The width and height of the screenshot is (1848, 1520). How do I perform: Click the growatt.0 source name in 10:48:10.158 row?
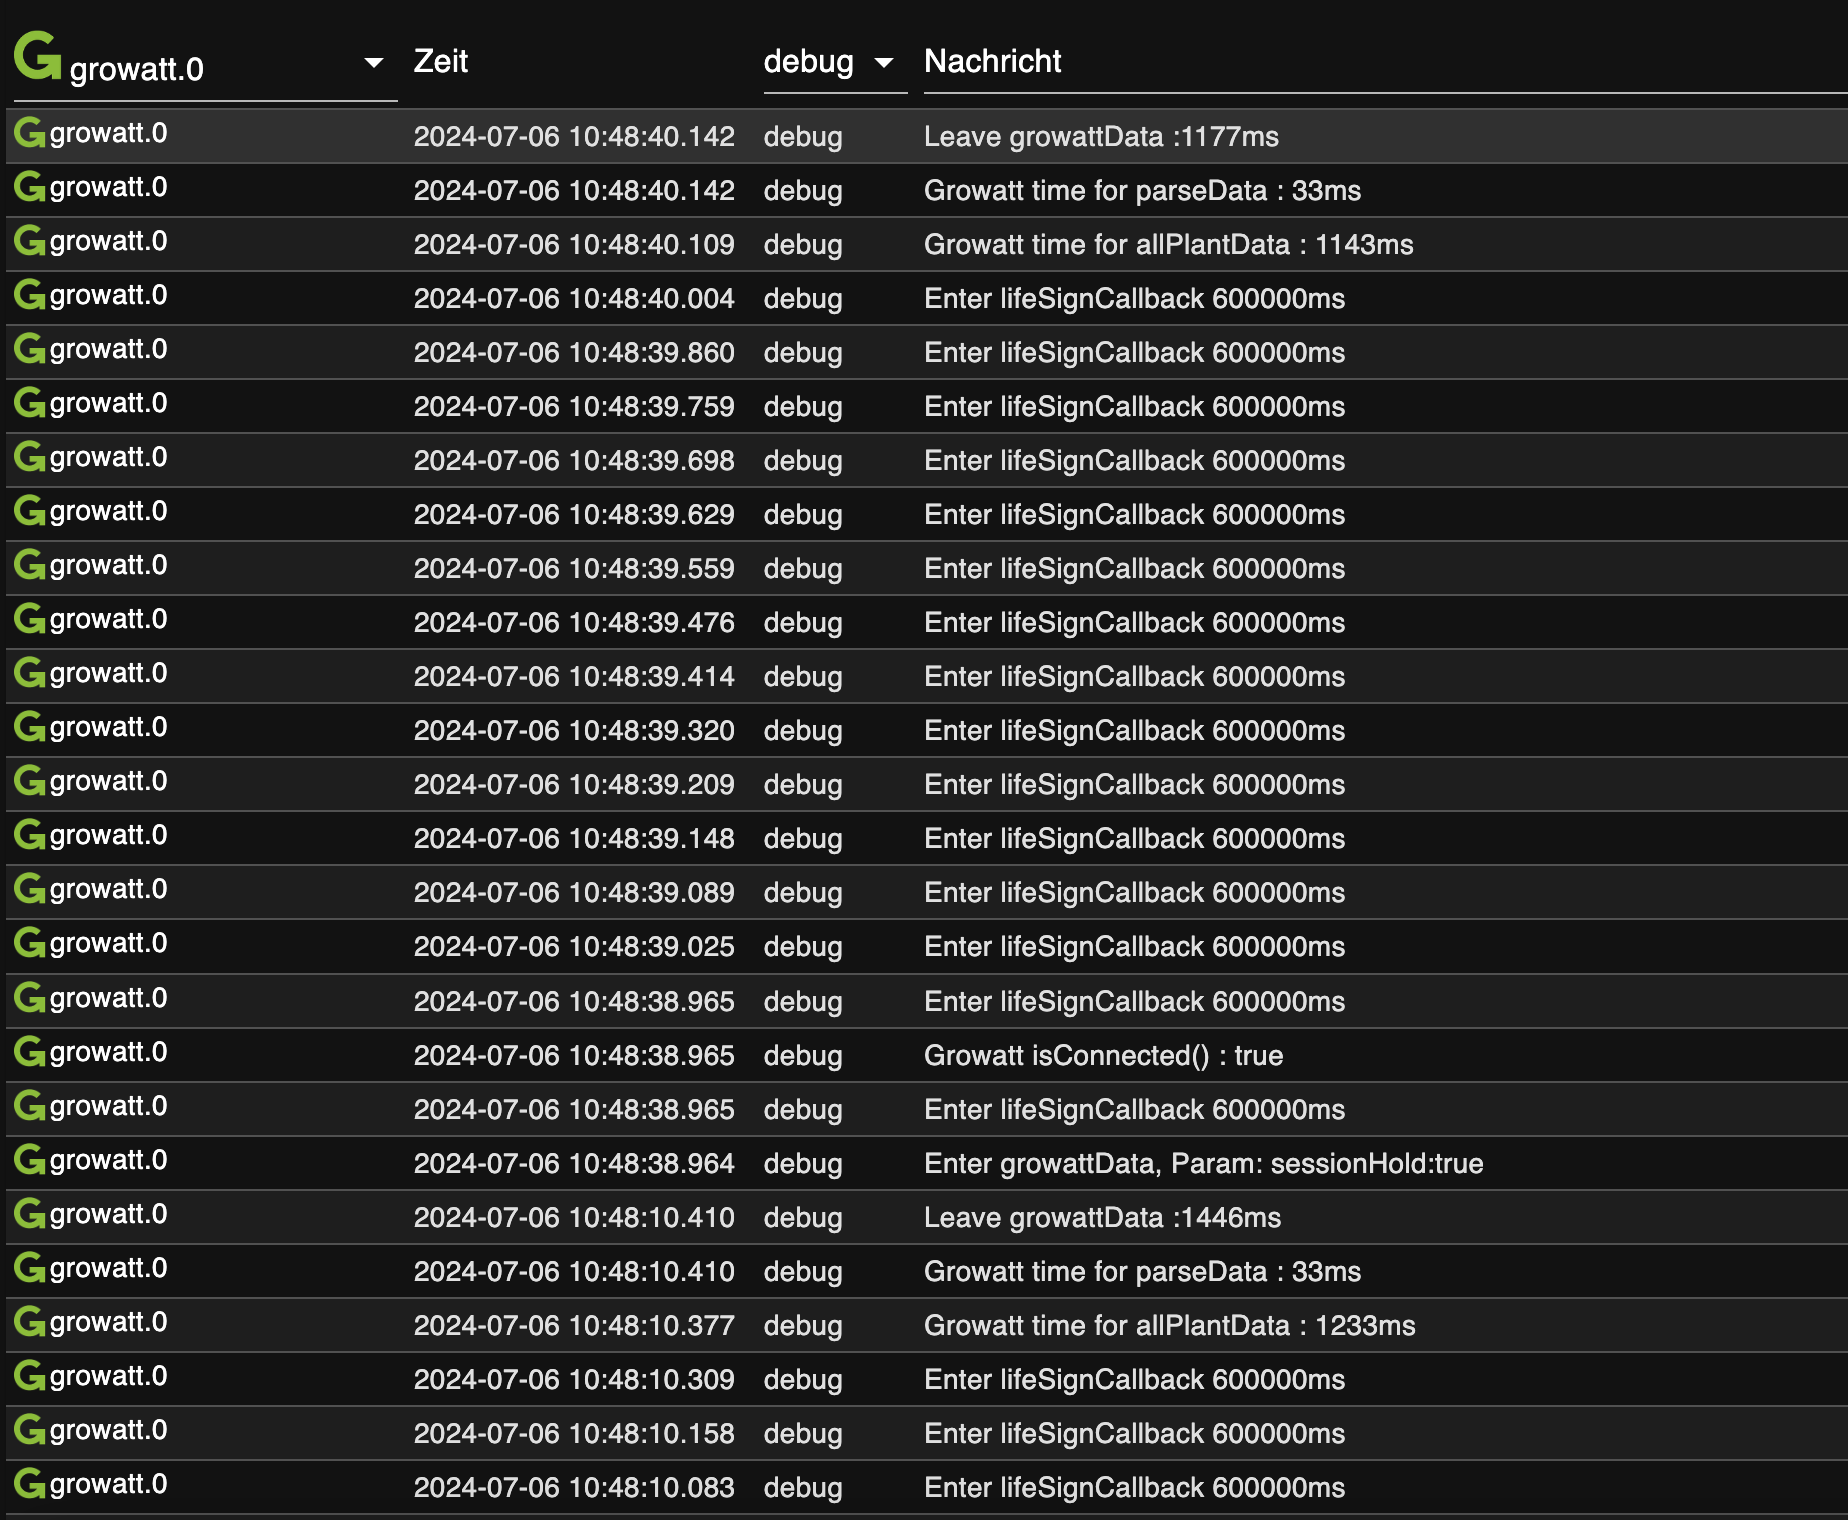[x=108, y=1430]
